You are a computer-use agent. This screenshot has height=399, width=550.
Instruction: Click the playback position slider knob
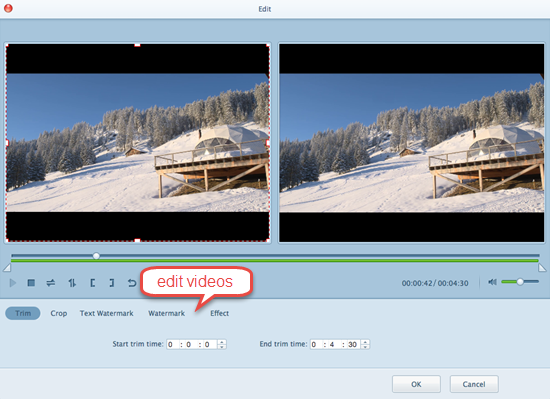(96, 256)
